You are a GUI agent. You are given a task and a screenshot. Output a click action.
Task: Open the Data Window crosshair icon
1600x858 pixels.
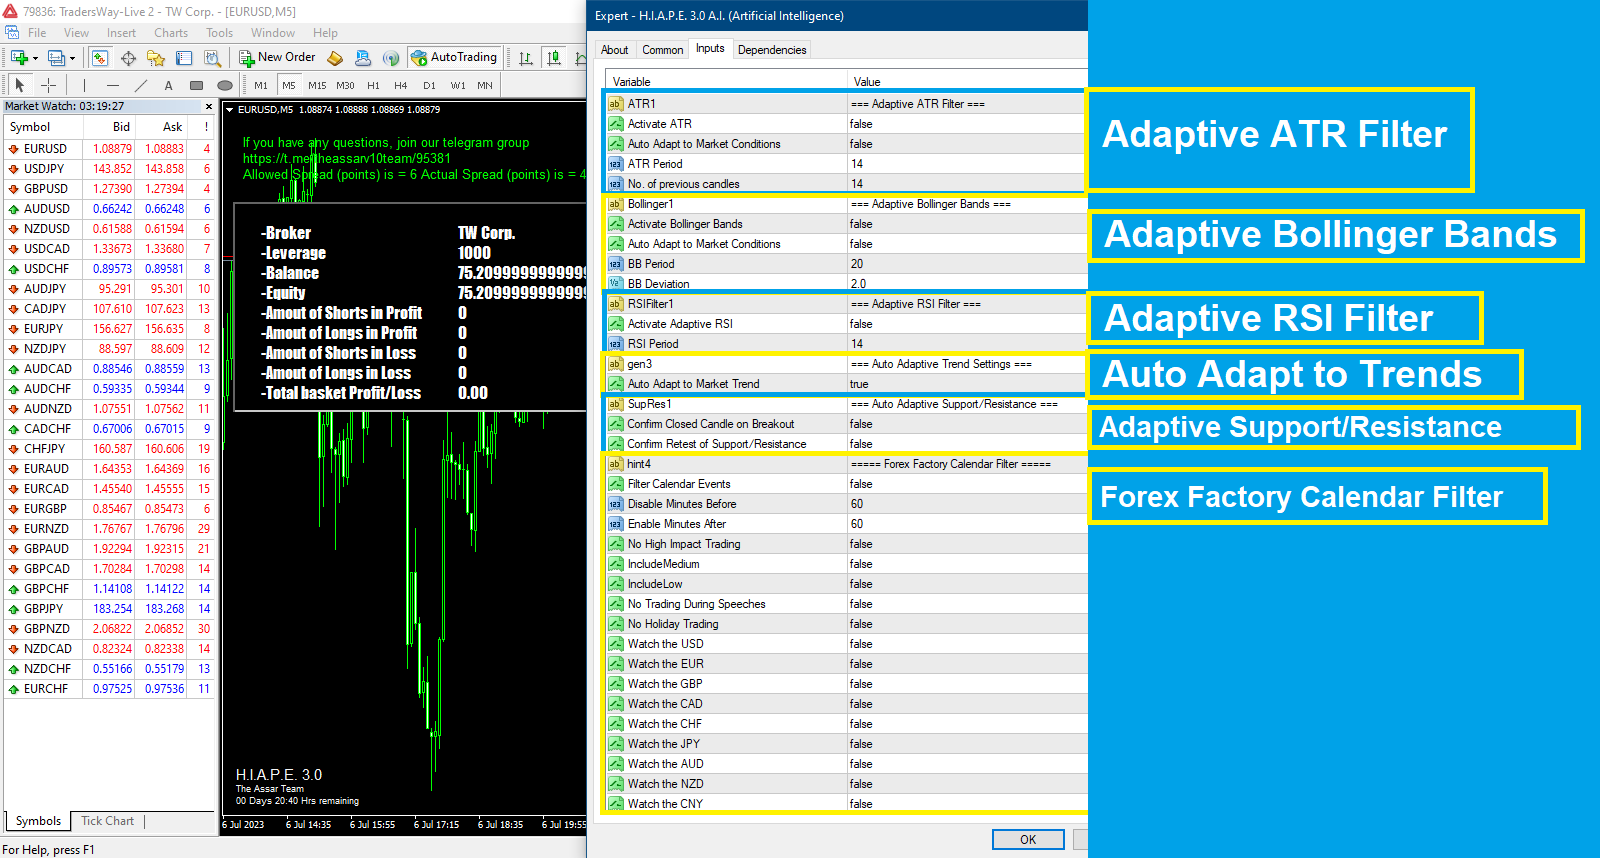click(128, 58)
